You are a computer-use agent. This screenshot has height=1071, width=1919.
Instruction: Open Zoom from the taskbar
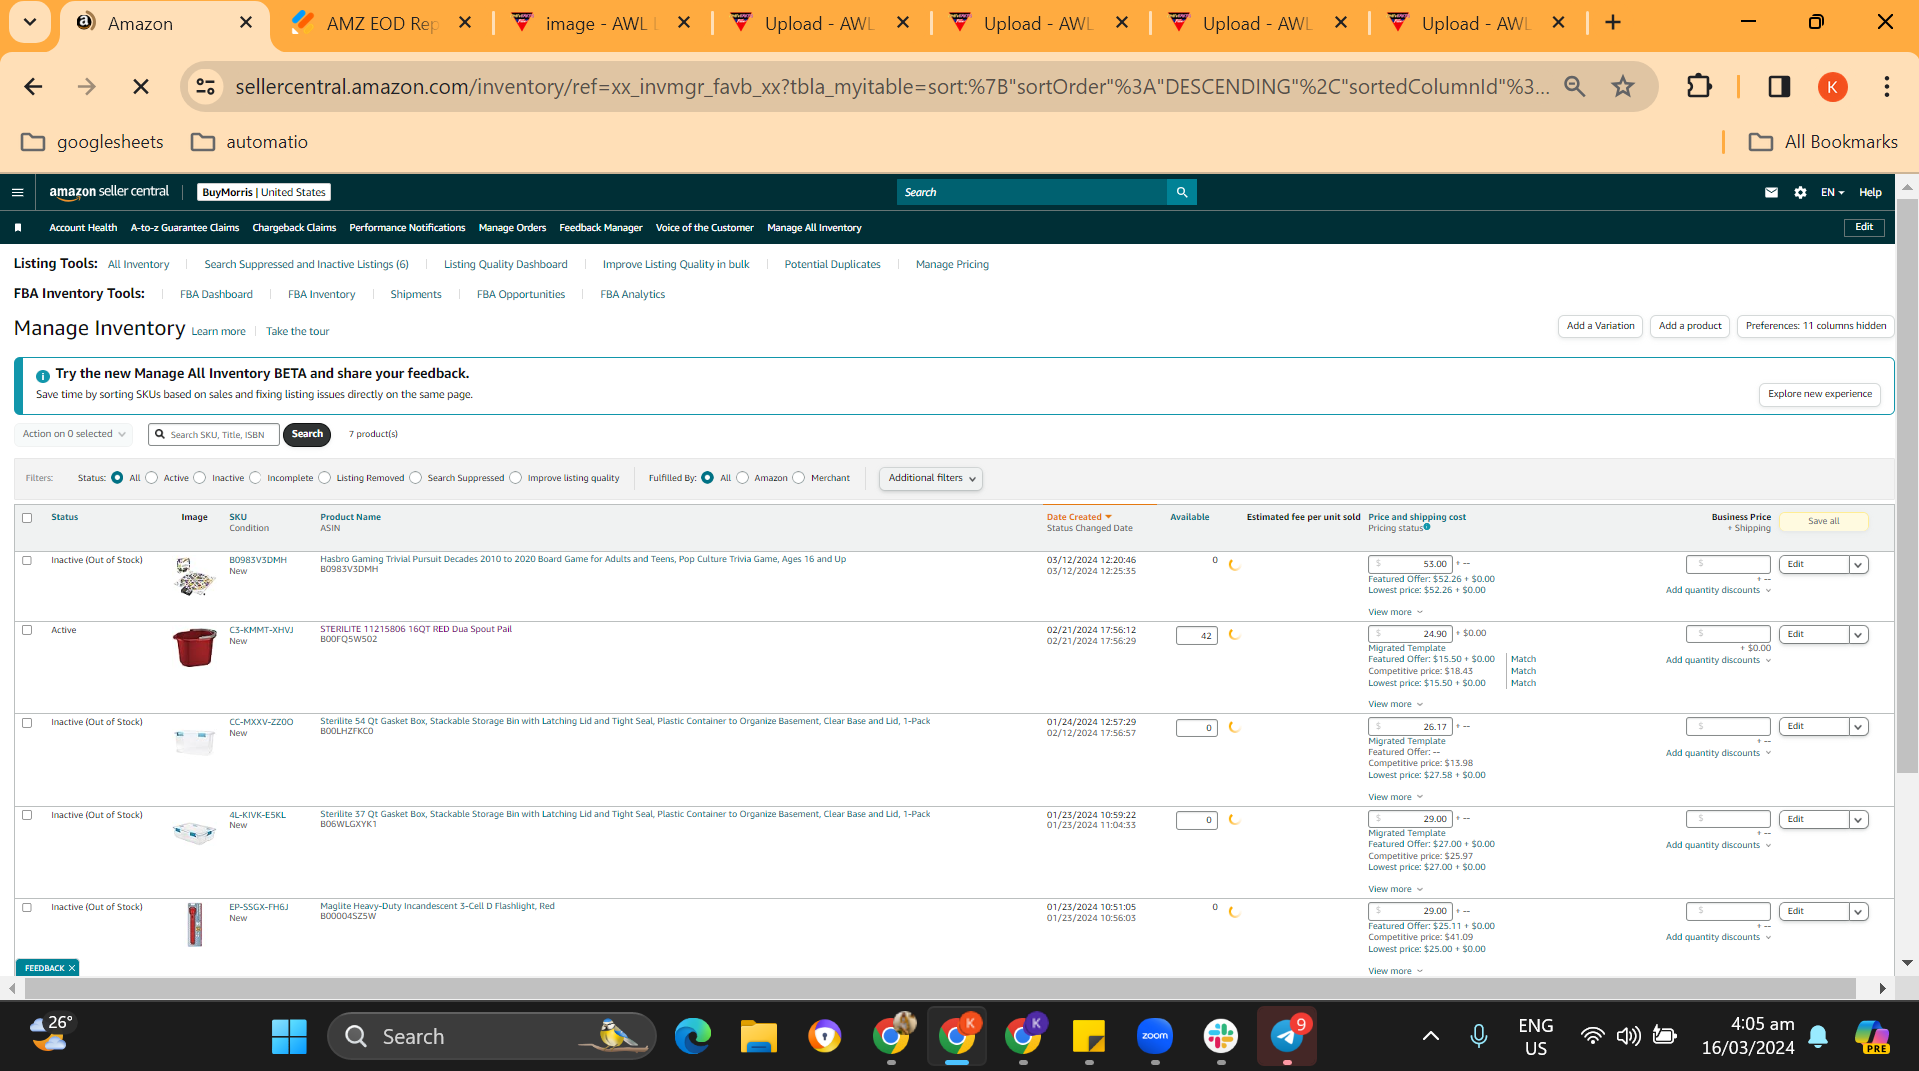pyautogui.click(x=1155, y=1036)
